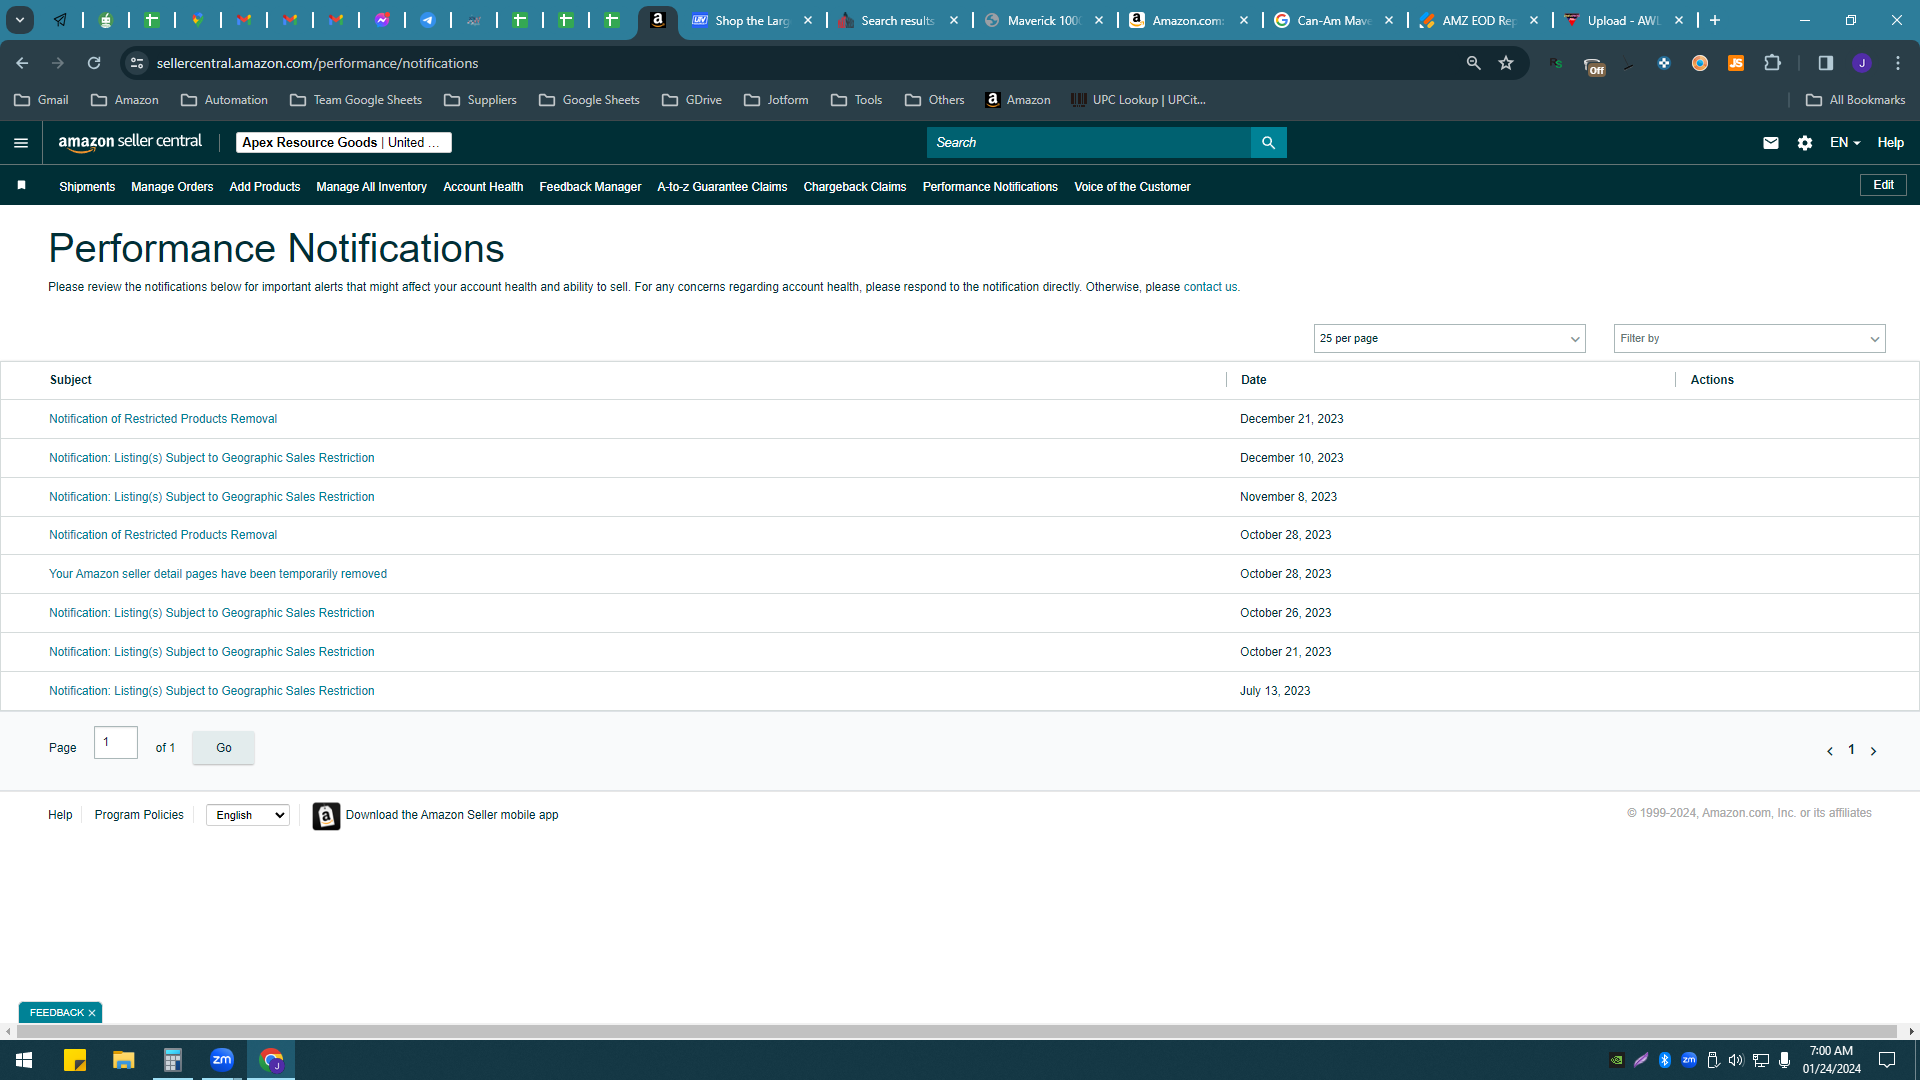Go to next page arrow in pagination
The width and height of the screenshot is (1920, 1080).
point(1873,751)
